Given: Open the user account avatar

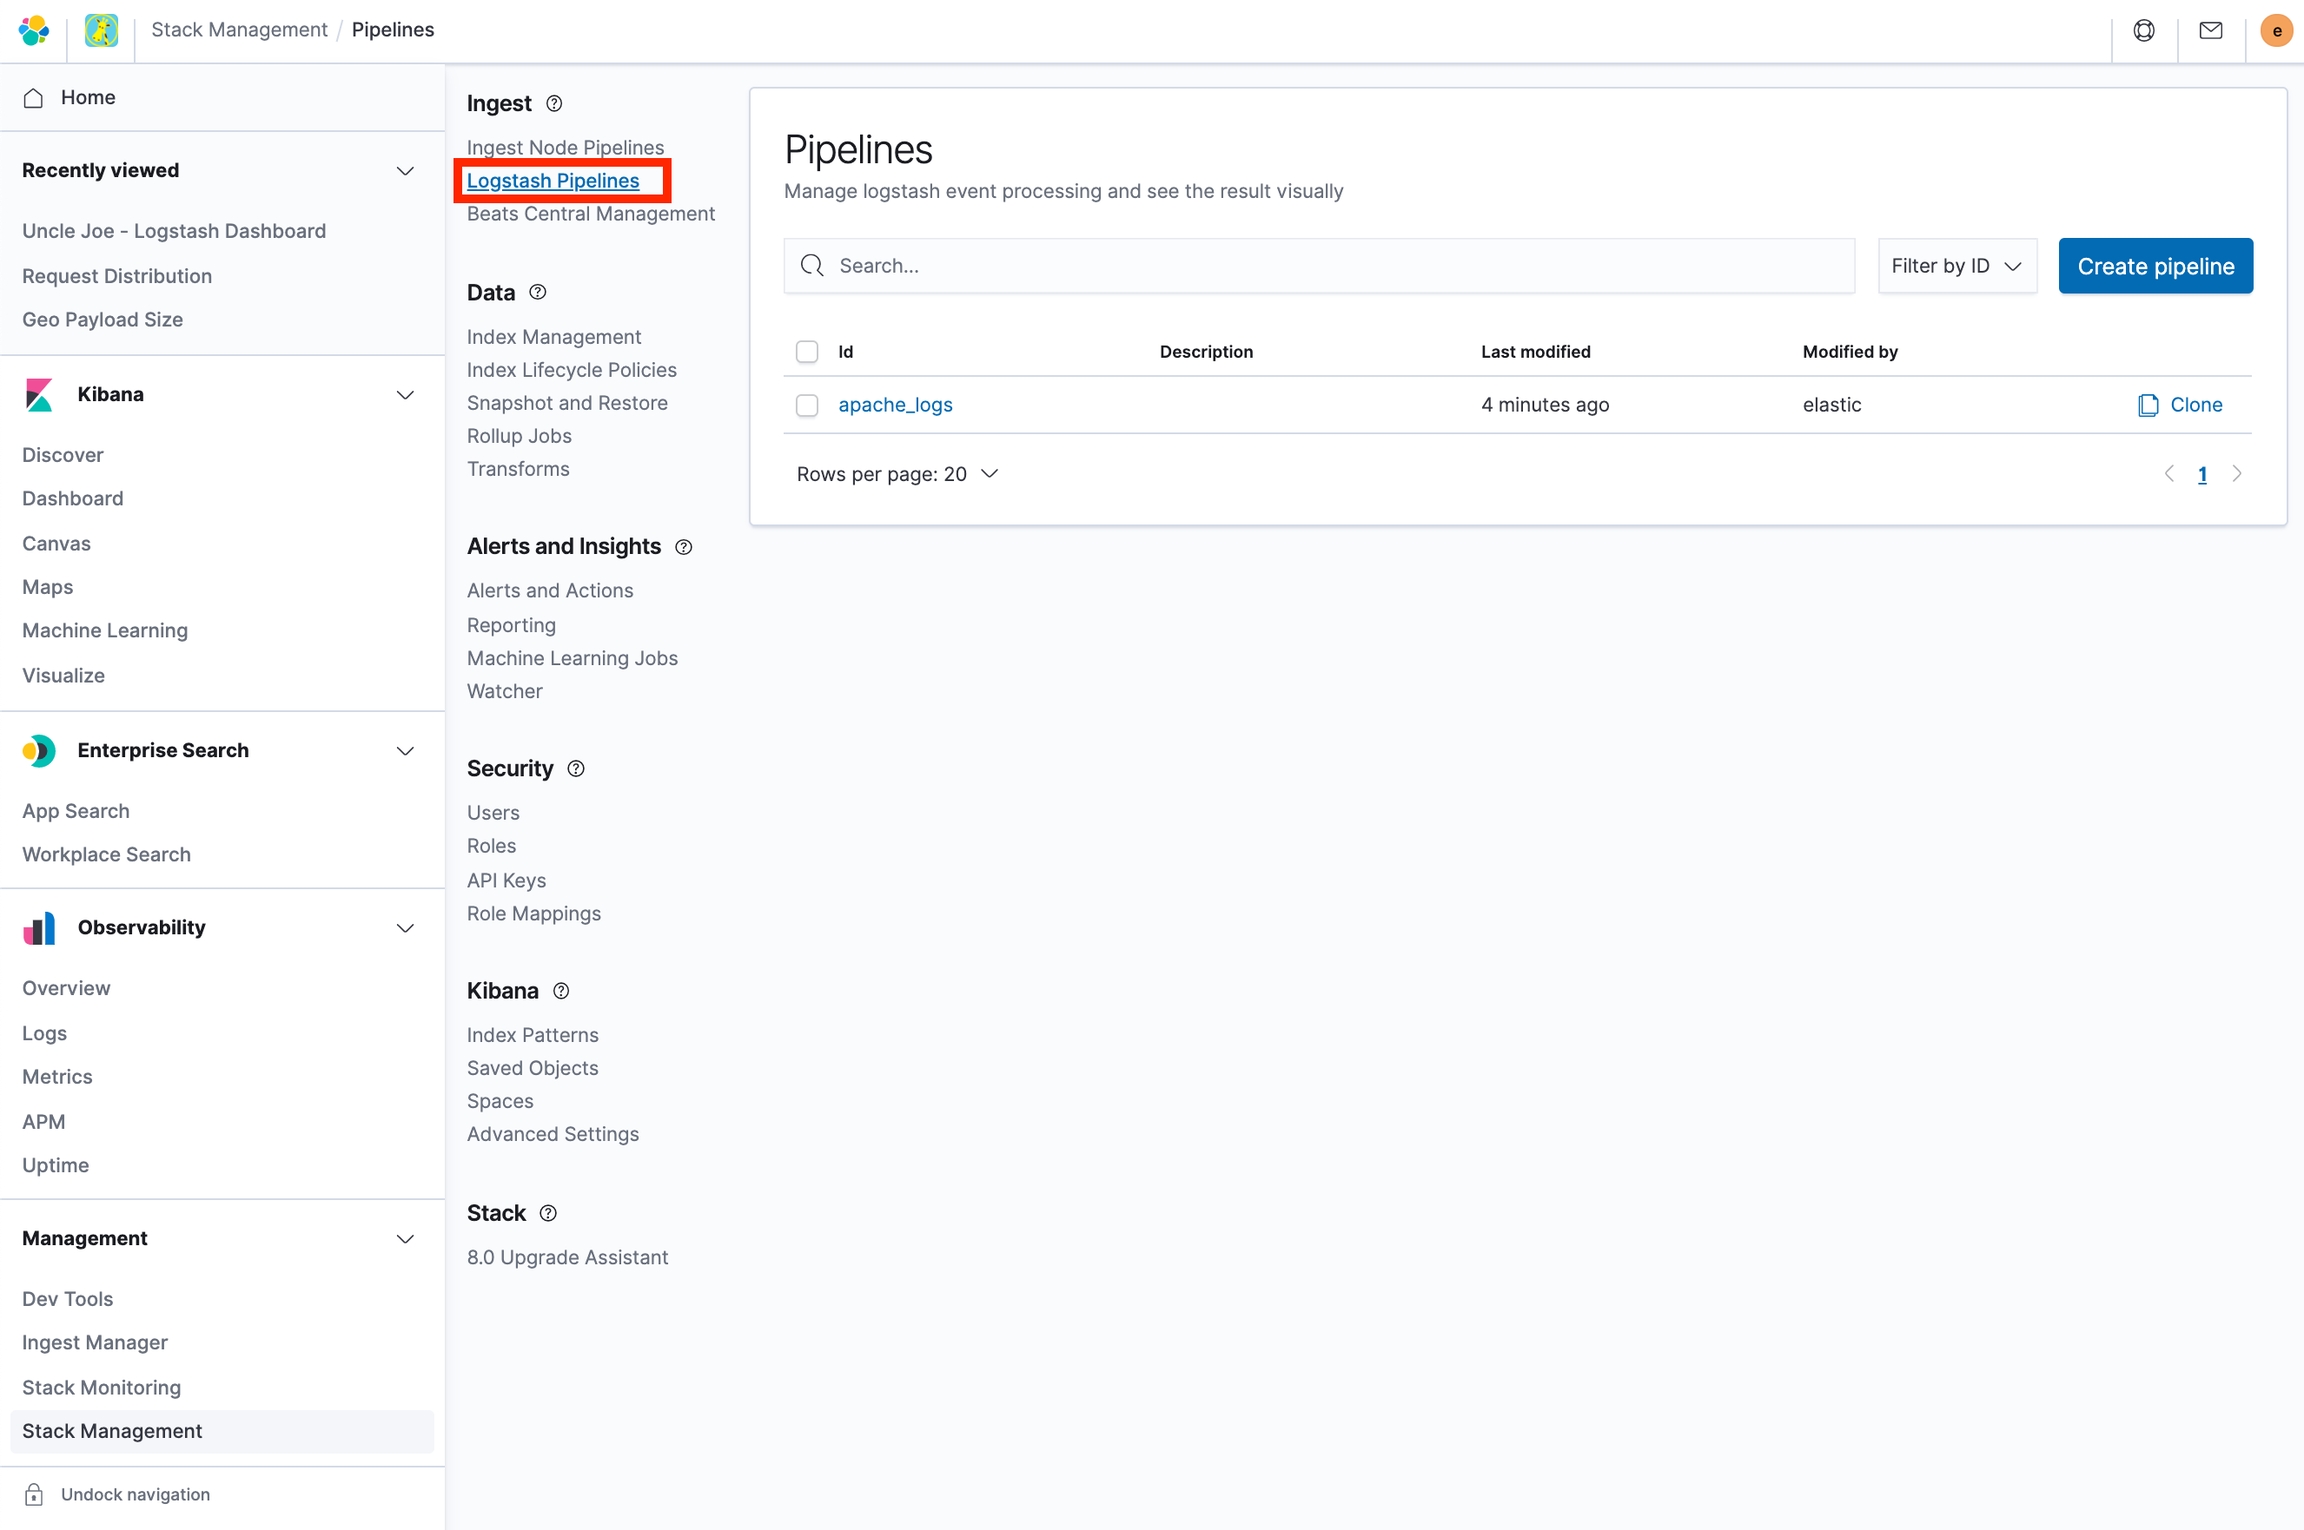Looking at the screenshot, I should [2276, 30].
